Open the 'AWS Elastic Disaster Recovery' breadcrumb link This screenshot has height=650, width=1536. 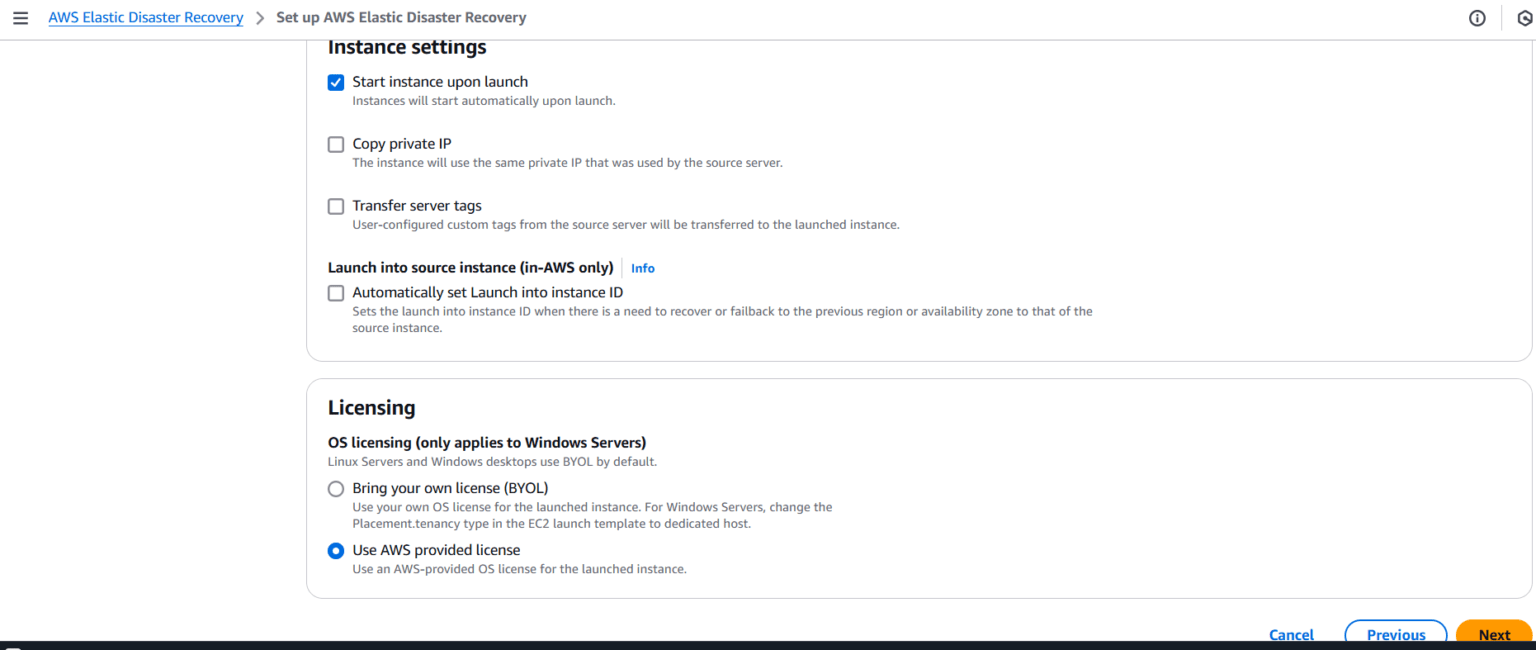[145, 17]
